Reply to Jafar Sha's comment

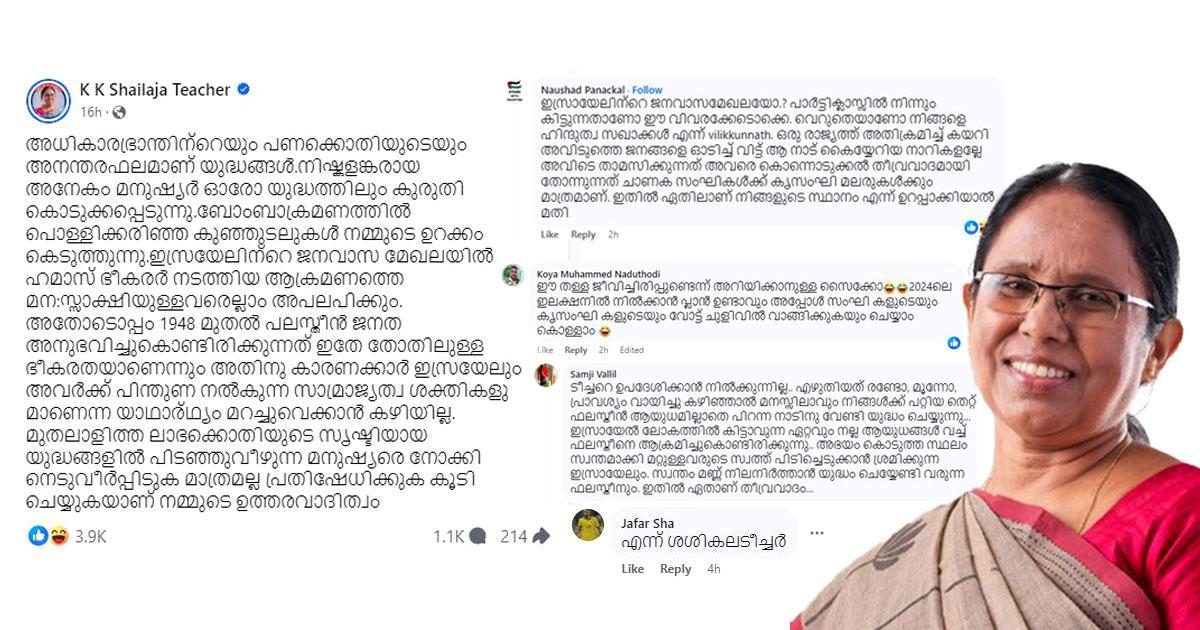(x=675, y=569)
